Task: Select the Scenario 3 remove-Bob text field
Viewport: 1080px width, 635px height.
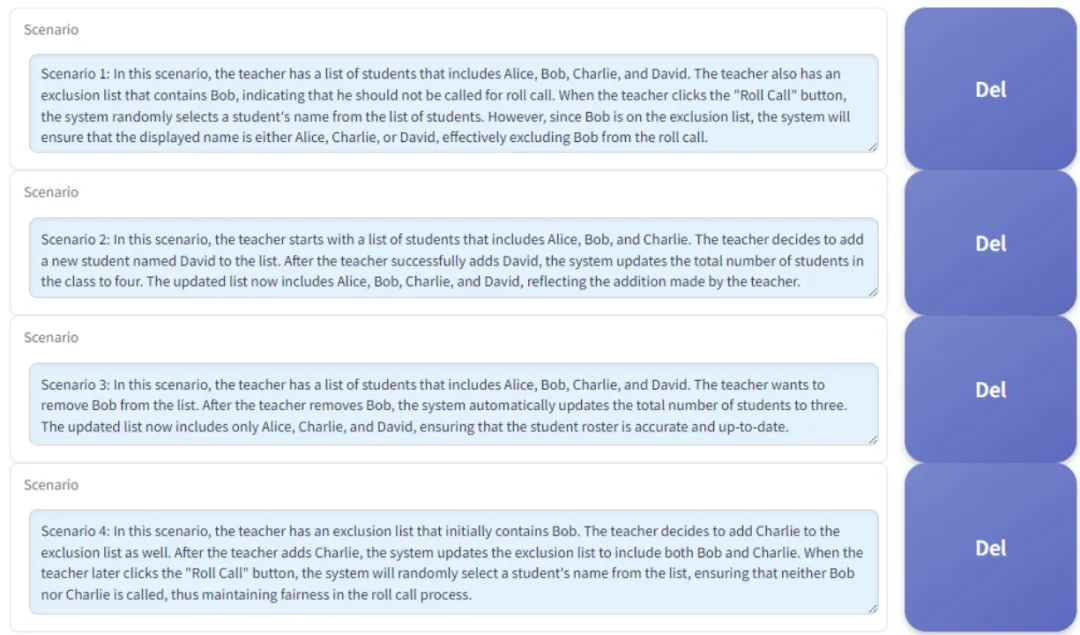Action: (453, 404)
